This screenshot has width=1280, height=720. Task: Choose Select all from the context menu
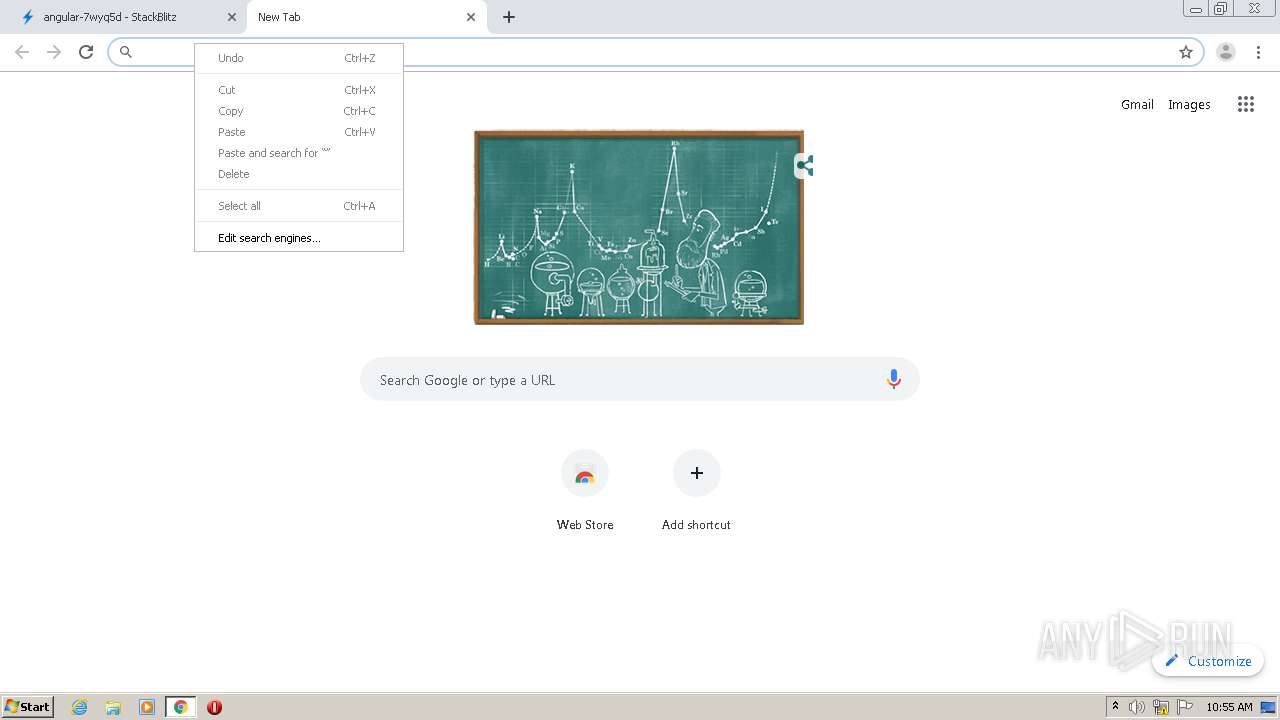299,206
